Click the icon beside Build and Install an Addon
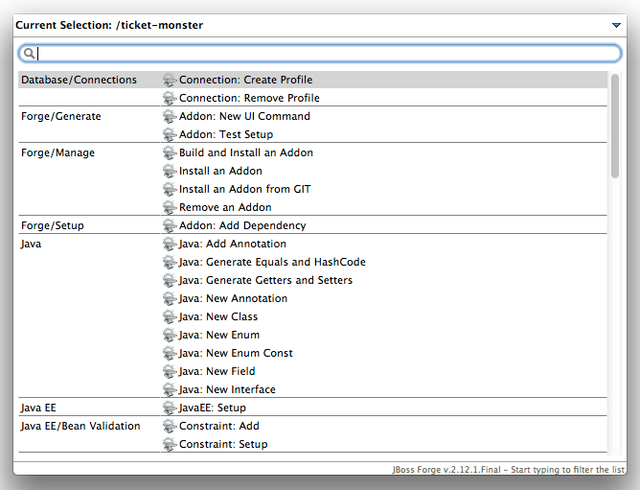Image resolution: width=640 pixels, height=490 pixels. tap(169, 153)
